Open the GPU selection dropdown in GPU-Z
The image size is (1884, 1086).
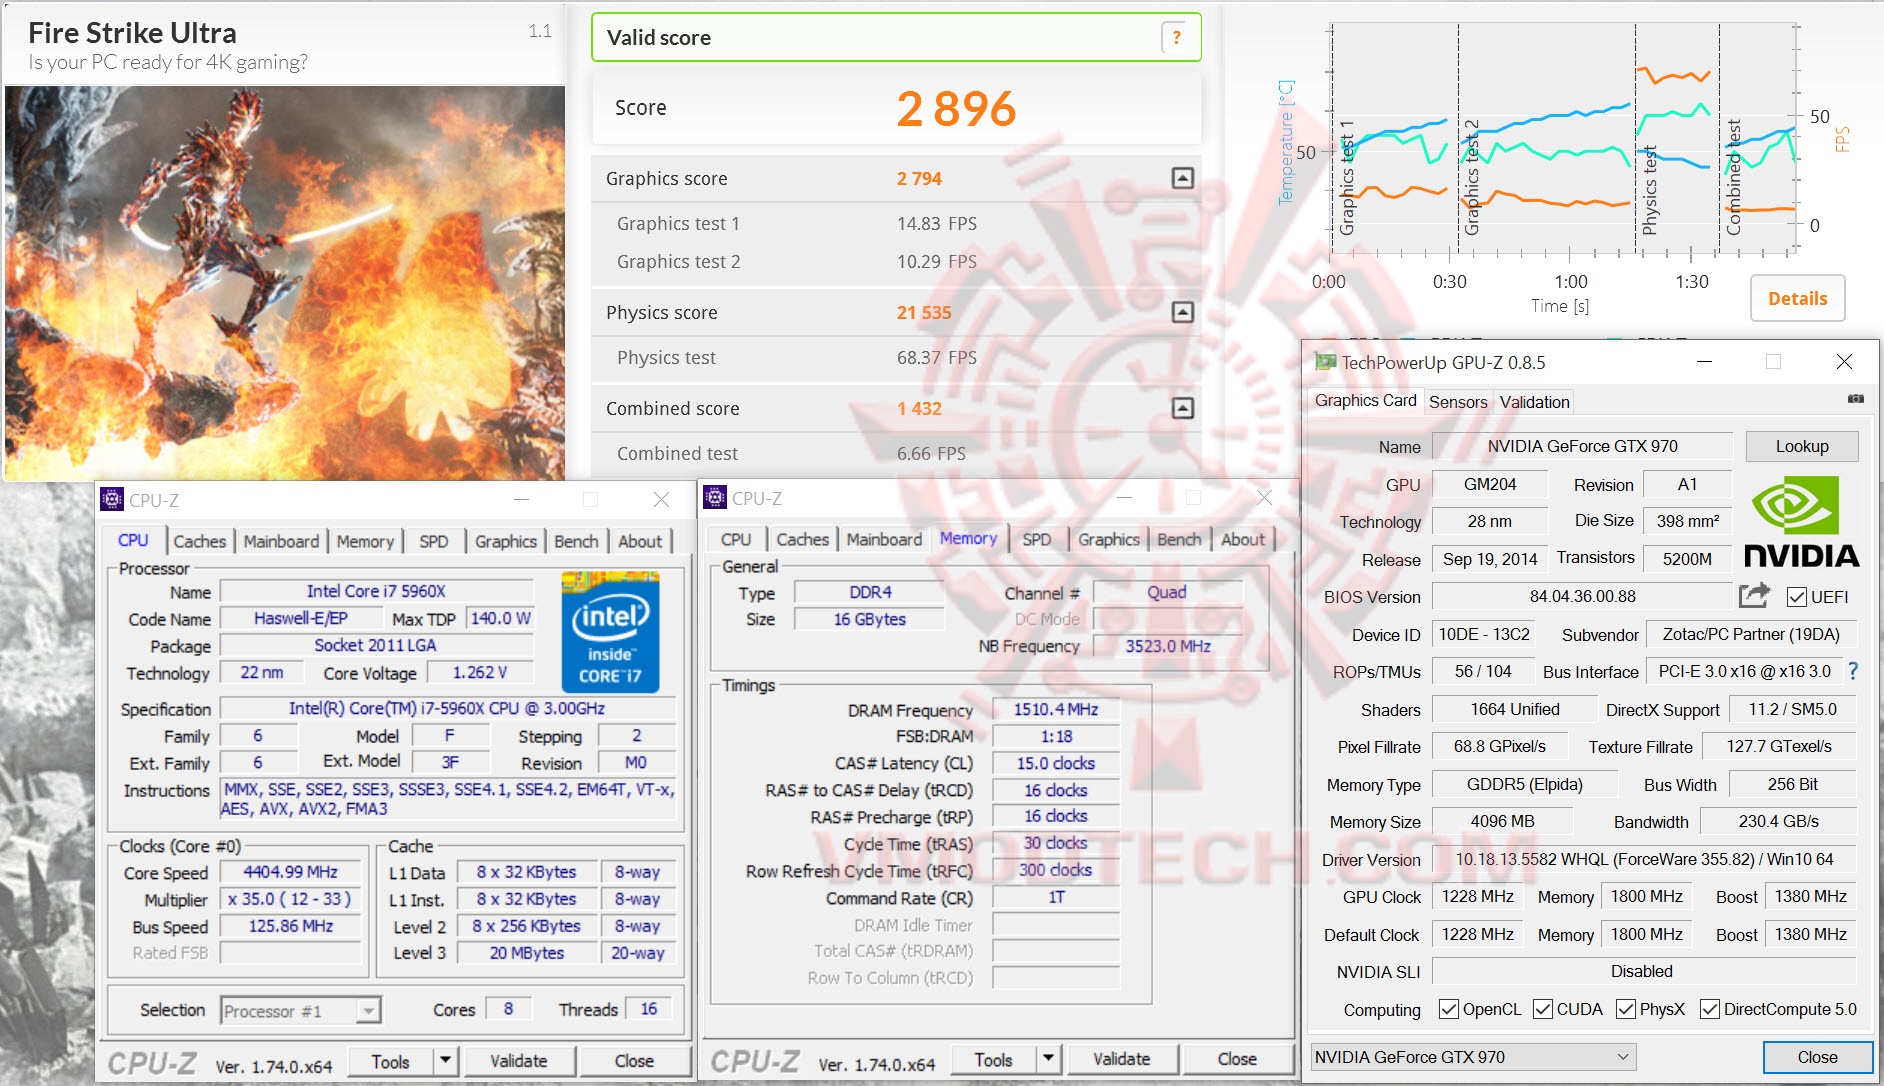tap(1473, 1057)
